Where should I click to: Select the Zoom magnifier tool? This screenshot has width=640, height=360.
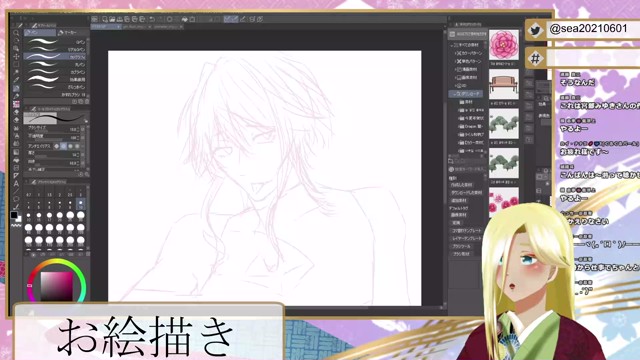(x=16, y=33)
